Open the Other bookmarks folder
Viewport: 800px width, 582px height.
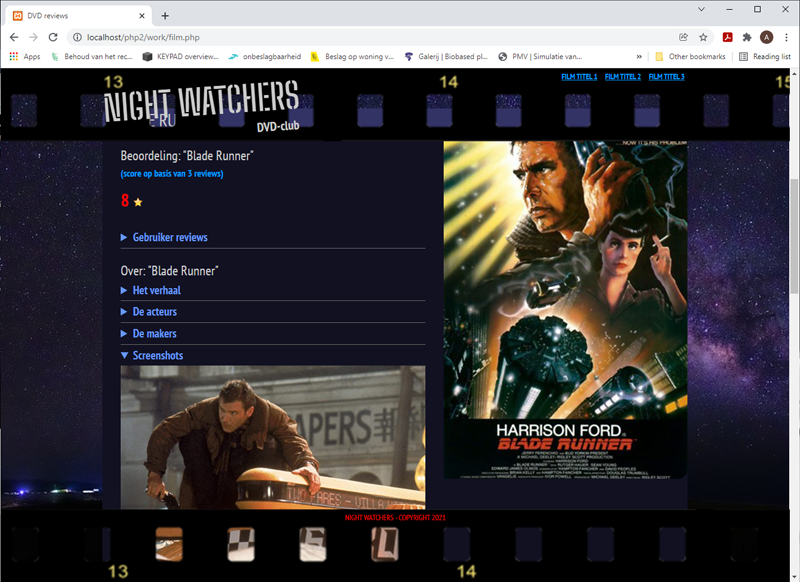[690, 57]
